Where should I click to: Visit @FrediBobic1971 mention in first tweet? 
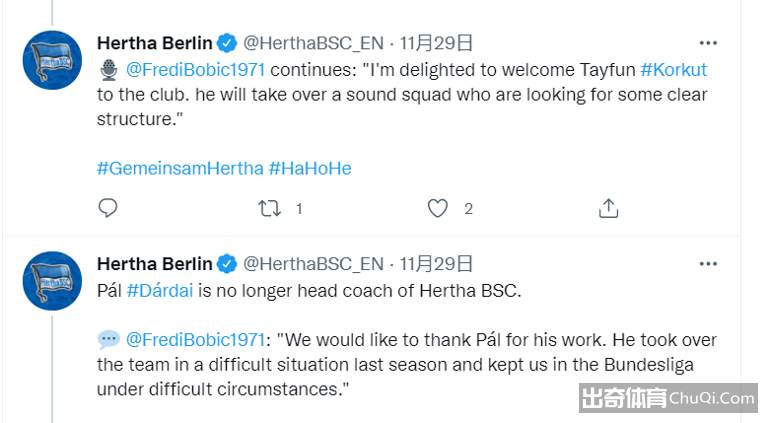tap(195, 70)
